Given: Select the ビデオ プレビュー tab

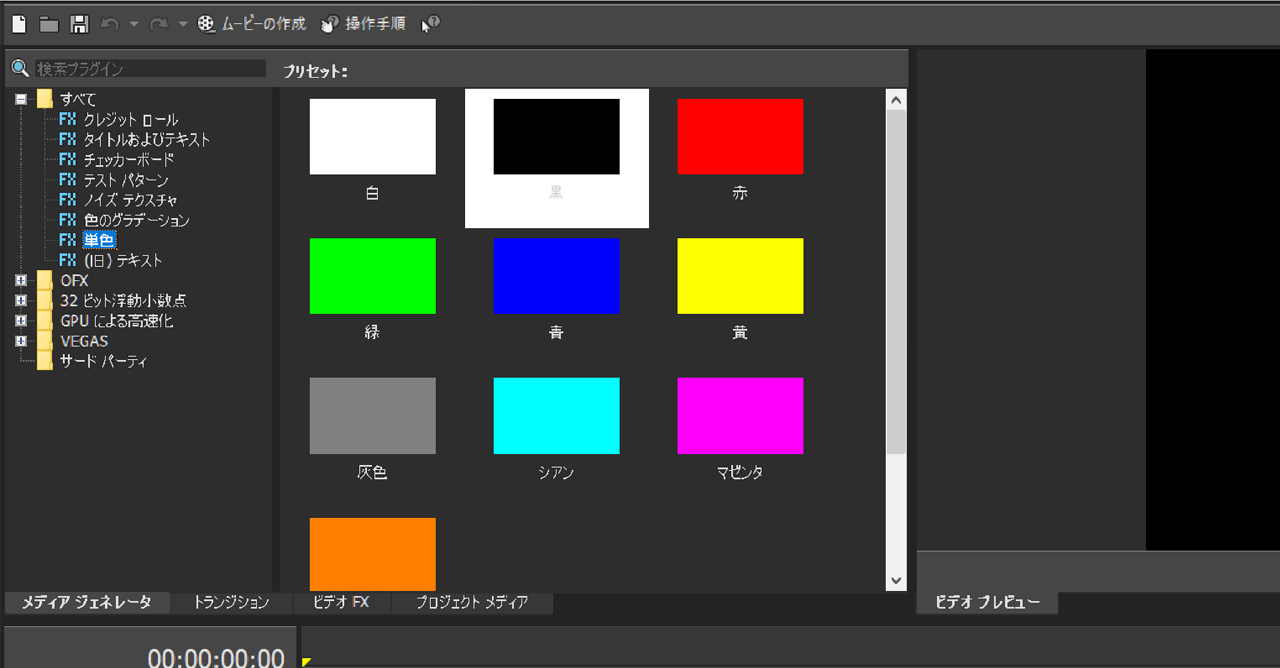Looking at the screenshot, I should click(987, 602).
